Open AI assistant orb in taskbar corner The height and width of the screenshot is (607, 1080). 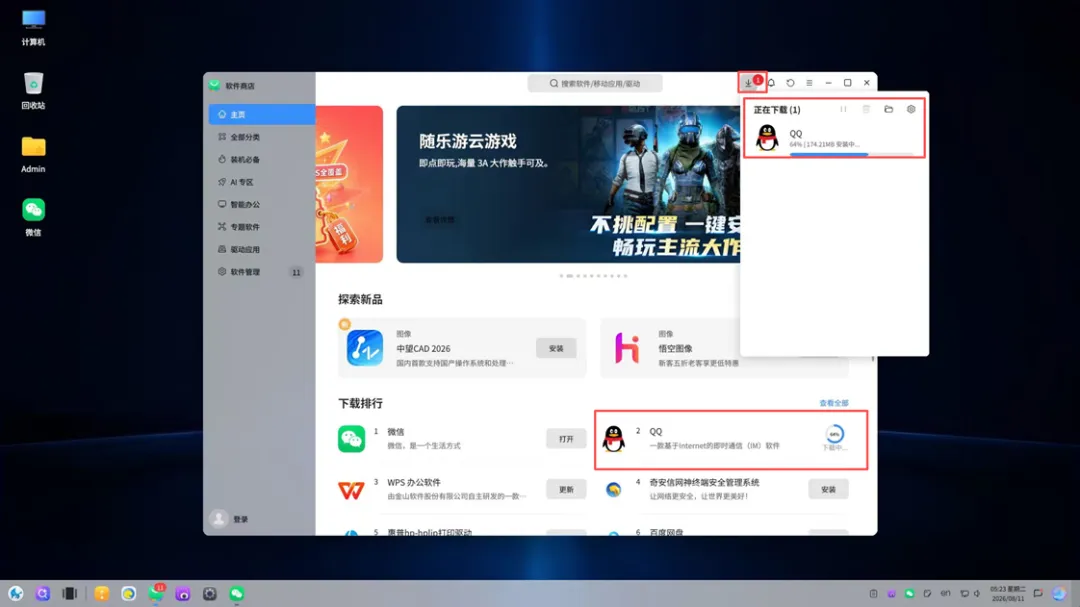point(1059,593)
